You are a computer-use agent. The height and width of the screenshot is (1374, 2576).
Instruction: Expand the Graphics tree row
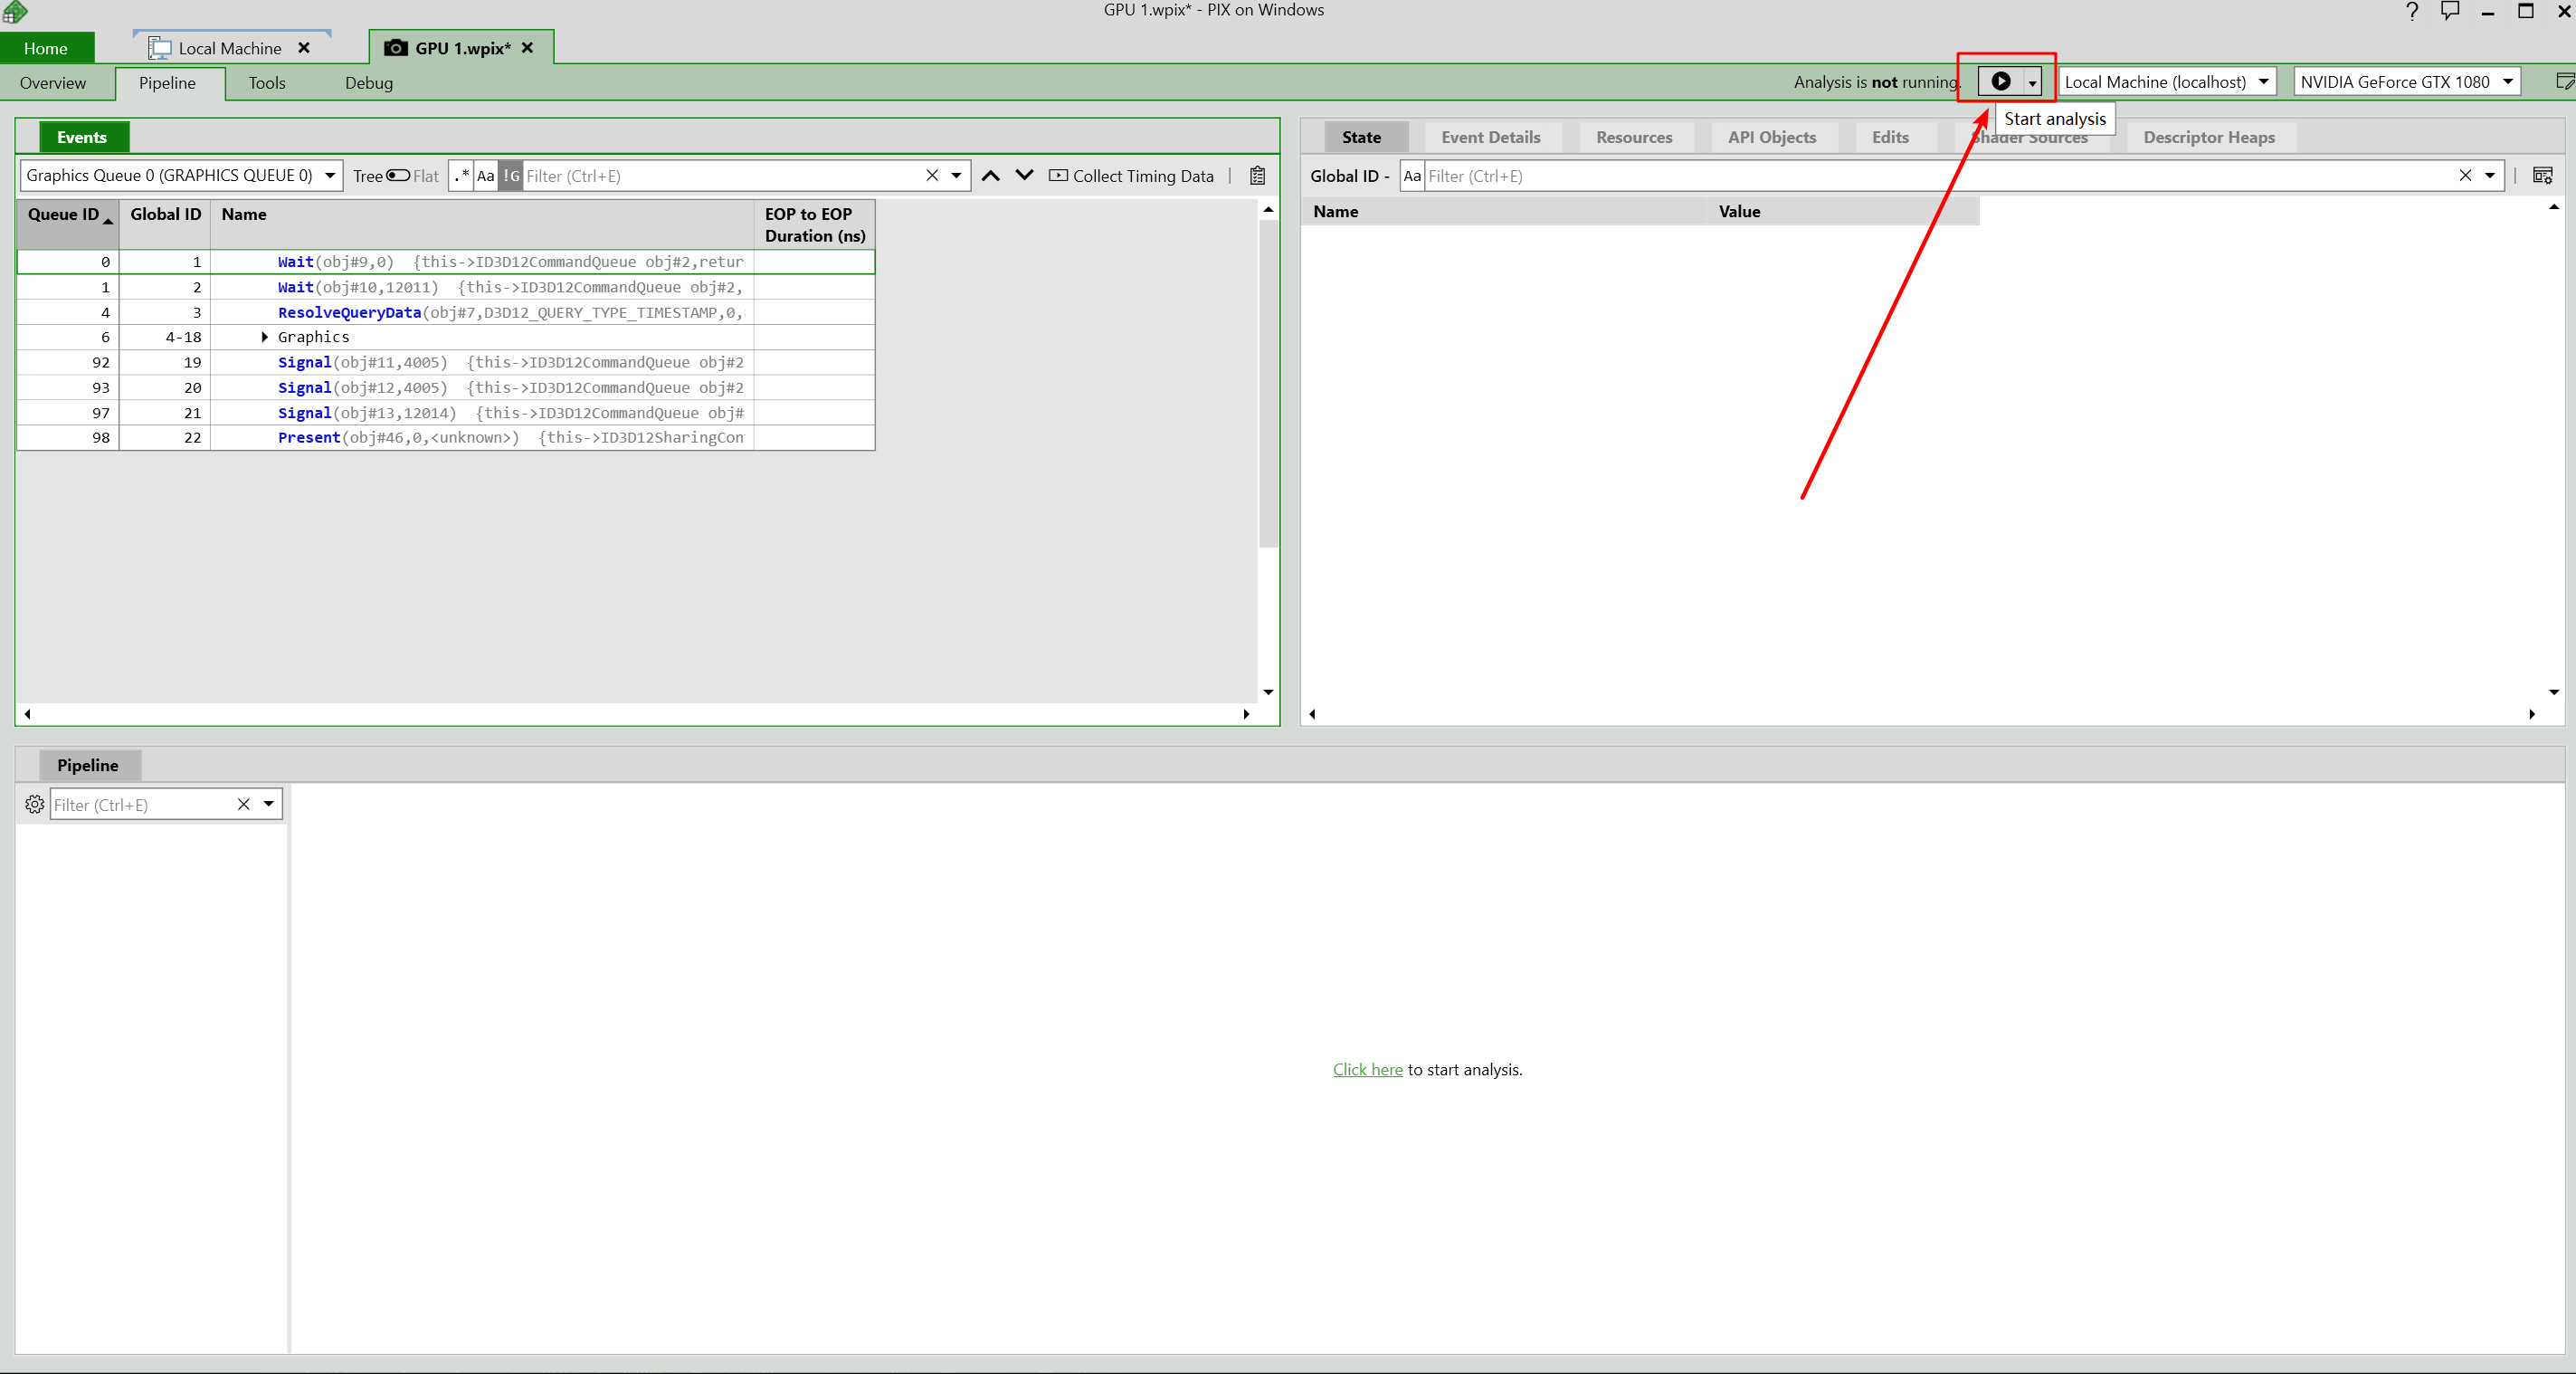264,337
